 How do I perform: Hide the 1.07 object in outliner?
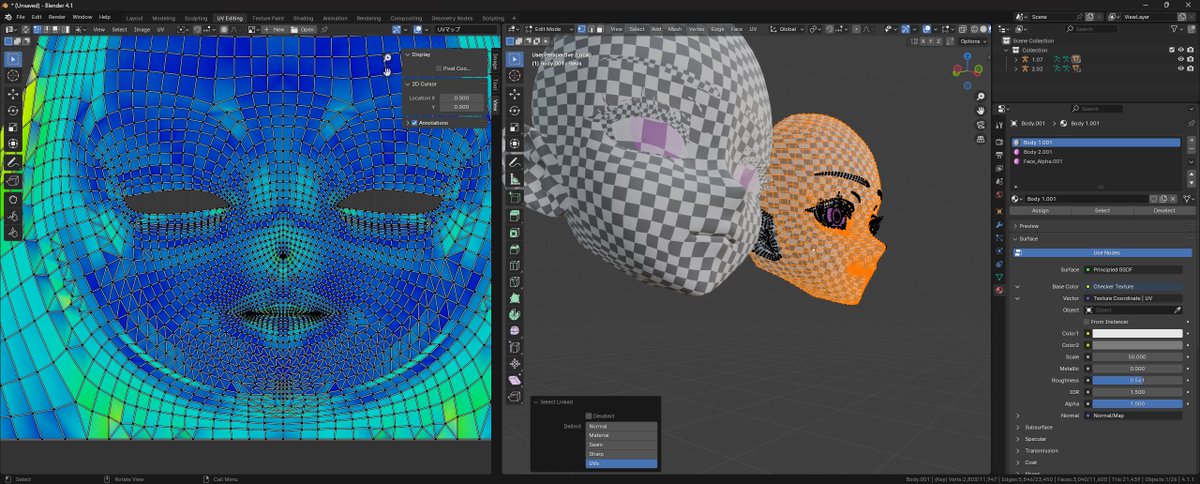[1180, 60]
